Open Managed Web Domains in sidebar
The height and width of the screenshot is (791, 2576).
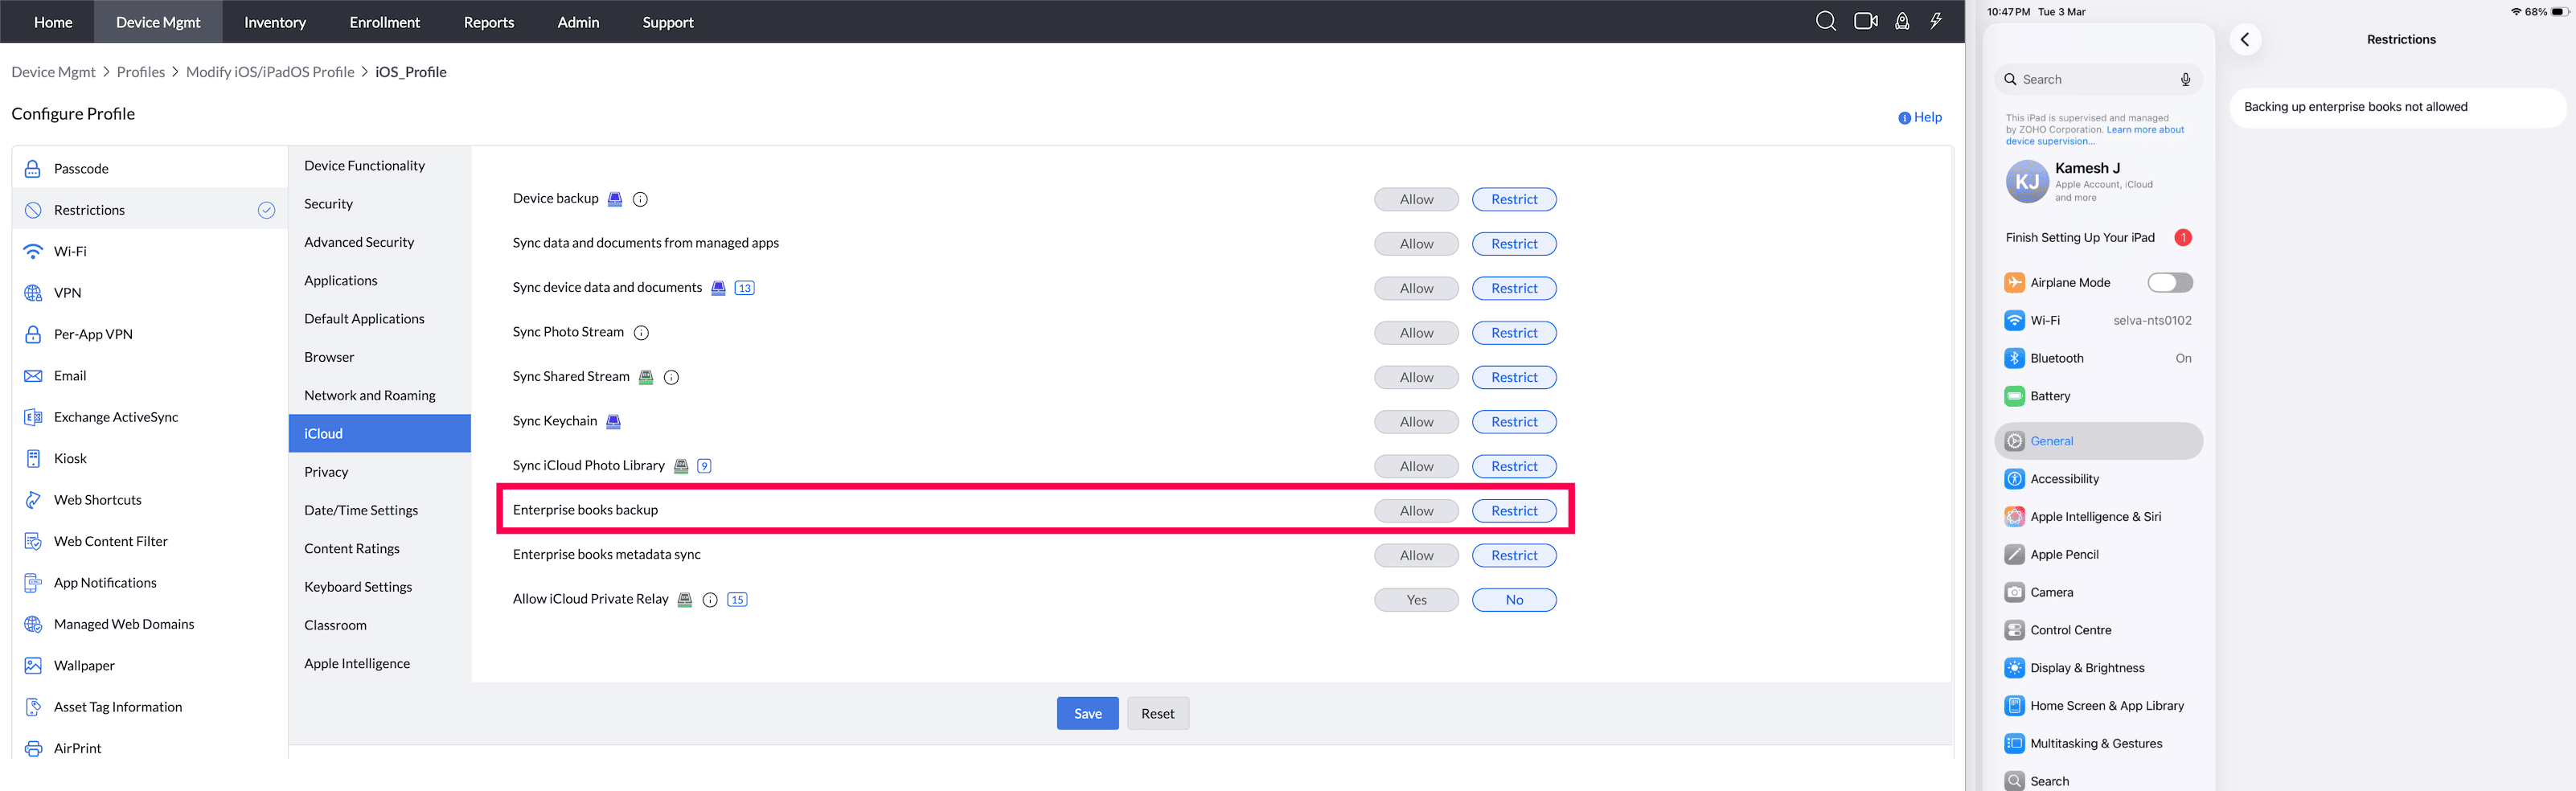click(150, 625)
